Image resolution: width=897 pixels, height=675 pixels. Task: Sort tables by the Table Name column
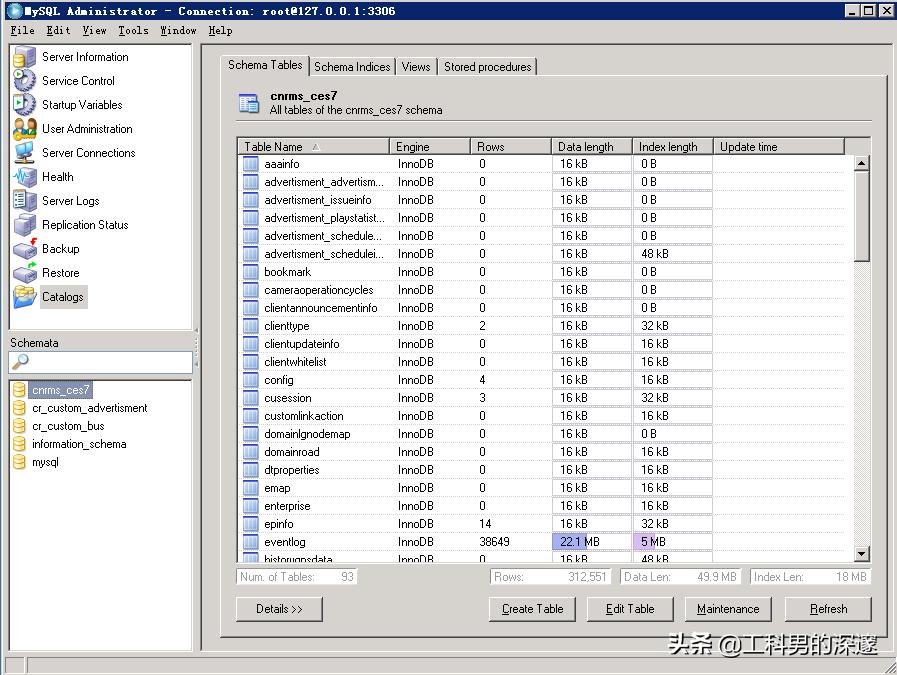pos(313,147)
